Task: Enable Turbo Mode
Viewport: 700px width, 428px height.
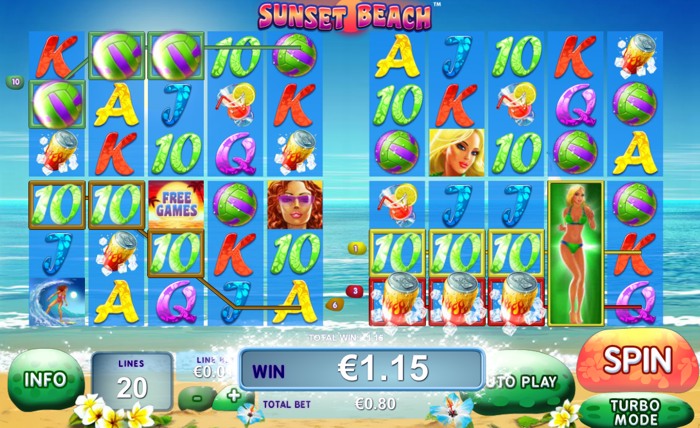Action: click(636, 411)
